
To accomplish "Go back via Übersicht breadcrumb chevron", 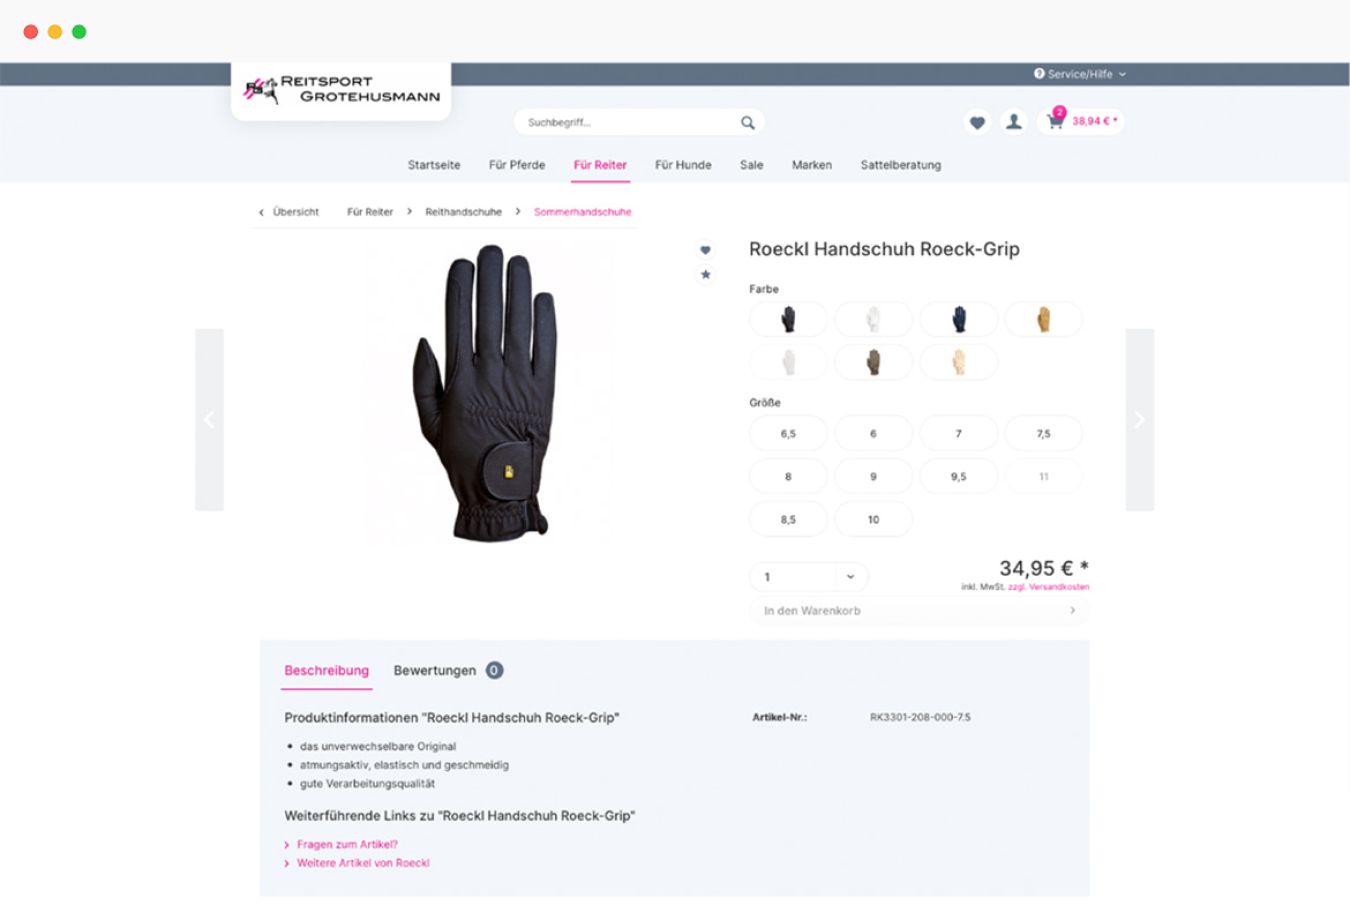I will coord(262,212).
